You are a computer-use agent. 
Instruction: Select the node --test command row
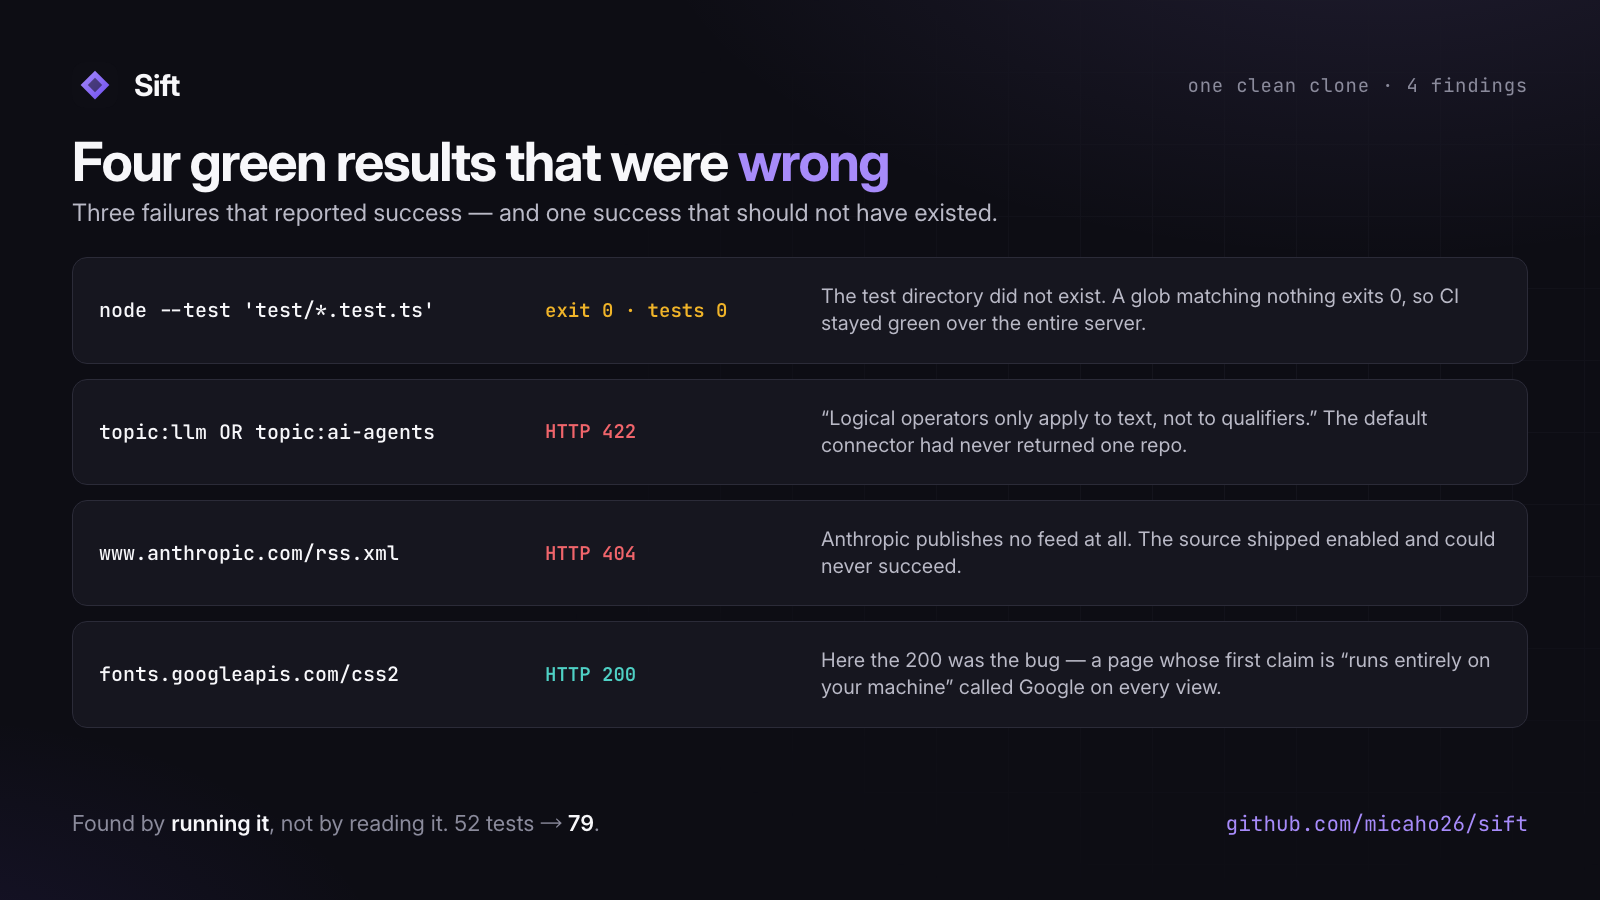tap(800, 310)
